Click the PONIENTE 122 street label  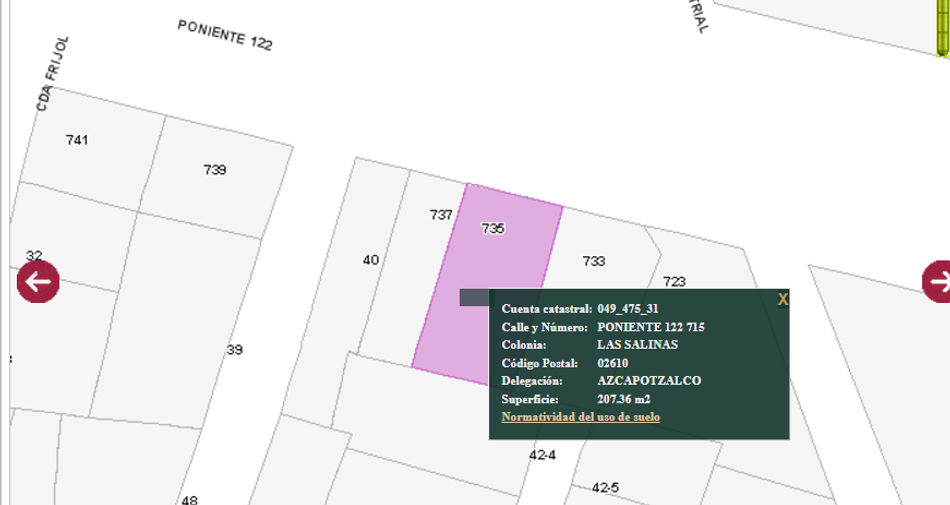tap(225, 35)
